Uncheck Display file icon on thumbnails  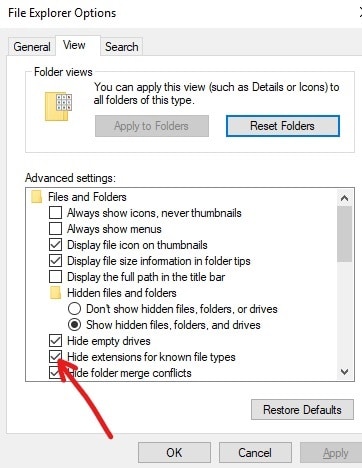coord(55,245)
